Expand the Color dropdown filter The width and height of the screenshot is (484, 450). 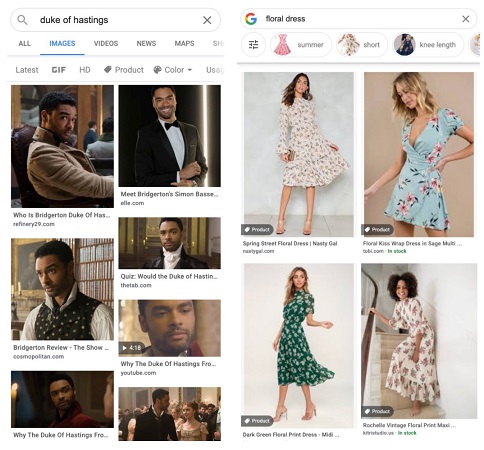point(173,70)
